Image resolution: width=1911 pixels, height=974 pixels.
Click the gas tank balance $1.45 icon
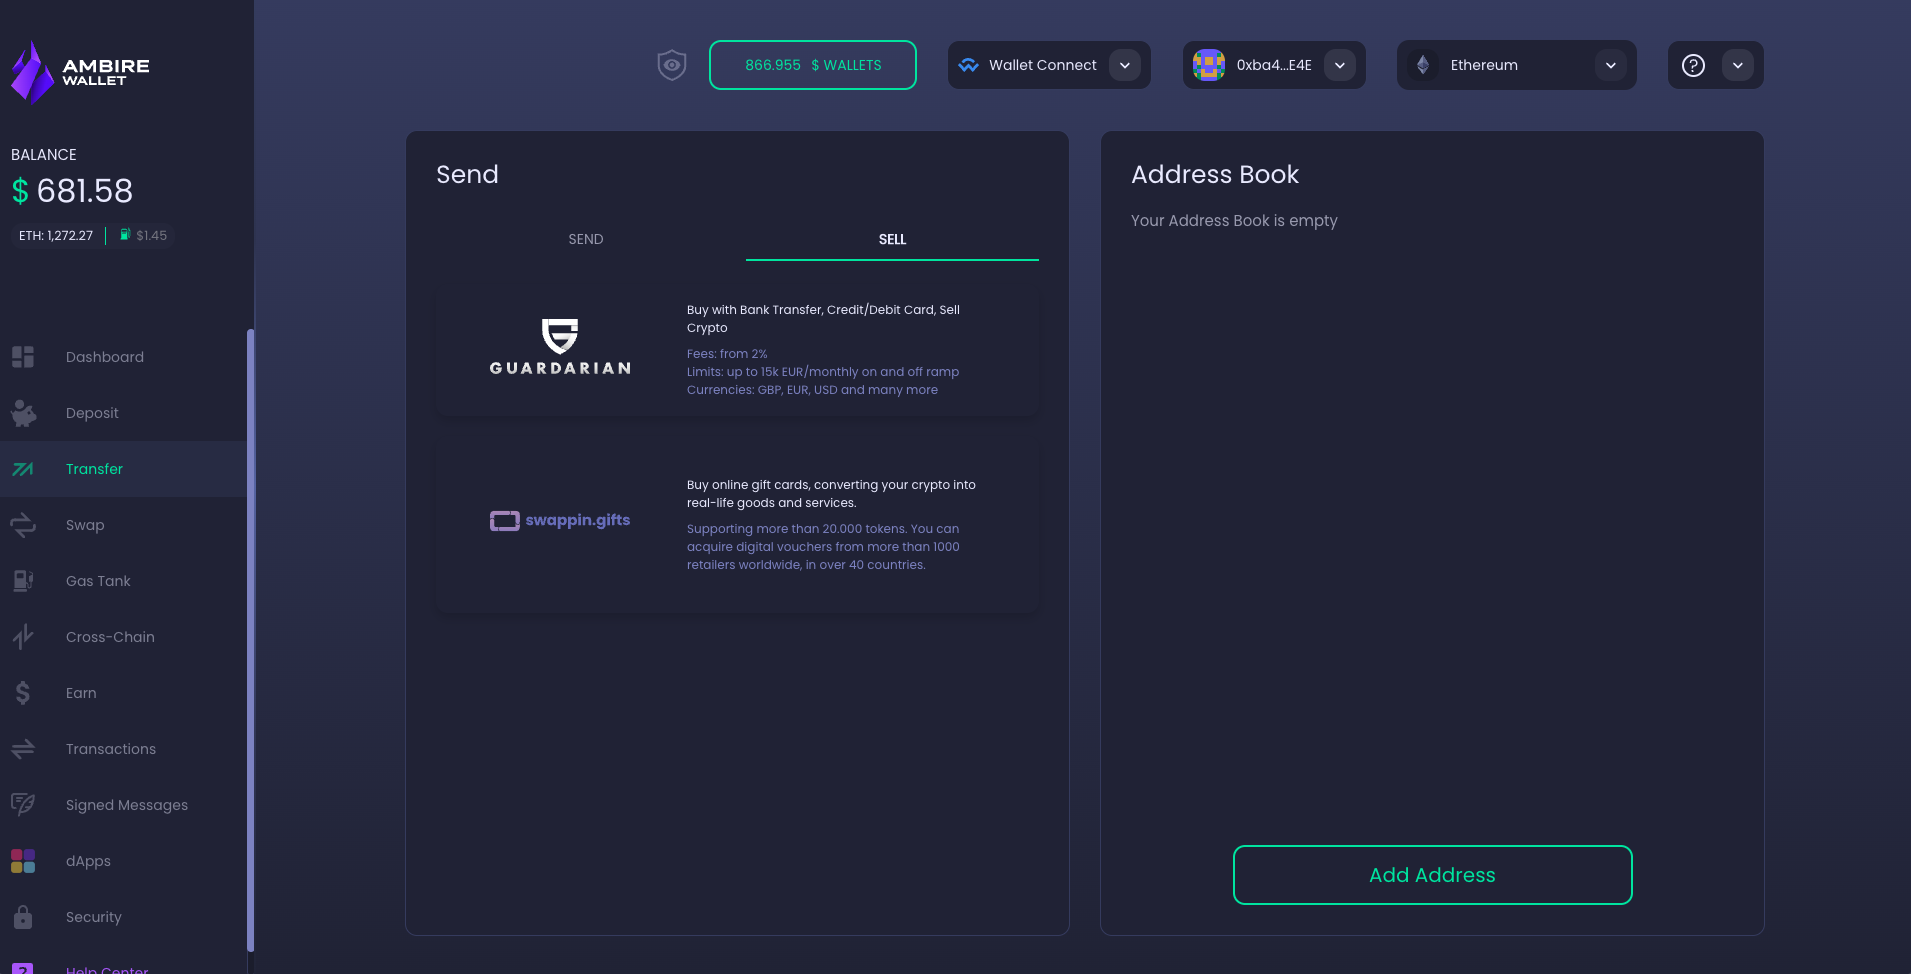pos(125,235)
